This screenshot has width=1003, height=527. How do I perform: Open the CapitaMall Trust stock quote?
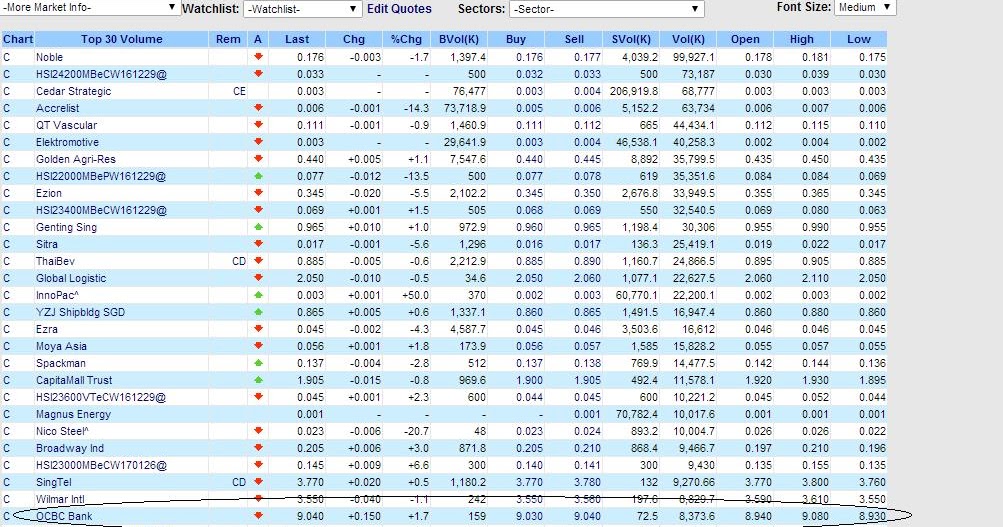tap(74, 380)
